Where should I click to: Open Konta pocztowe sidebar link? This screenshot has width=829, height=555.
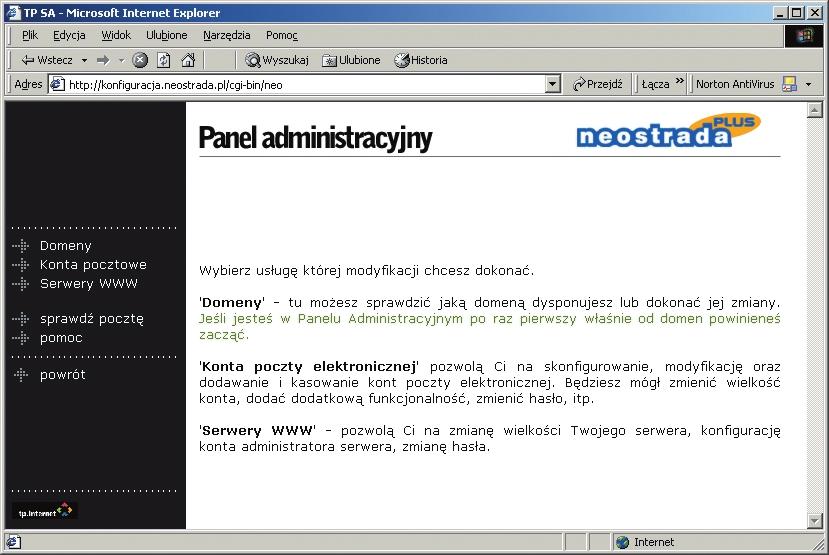[93, 265]
